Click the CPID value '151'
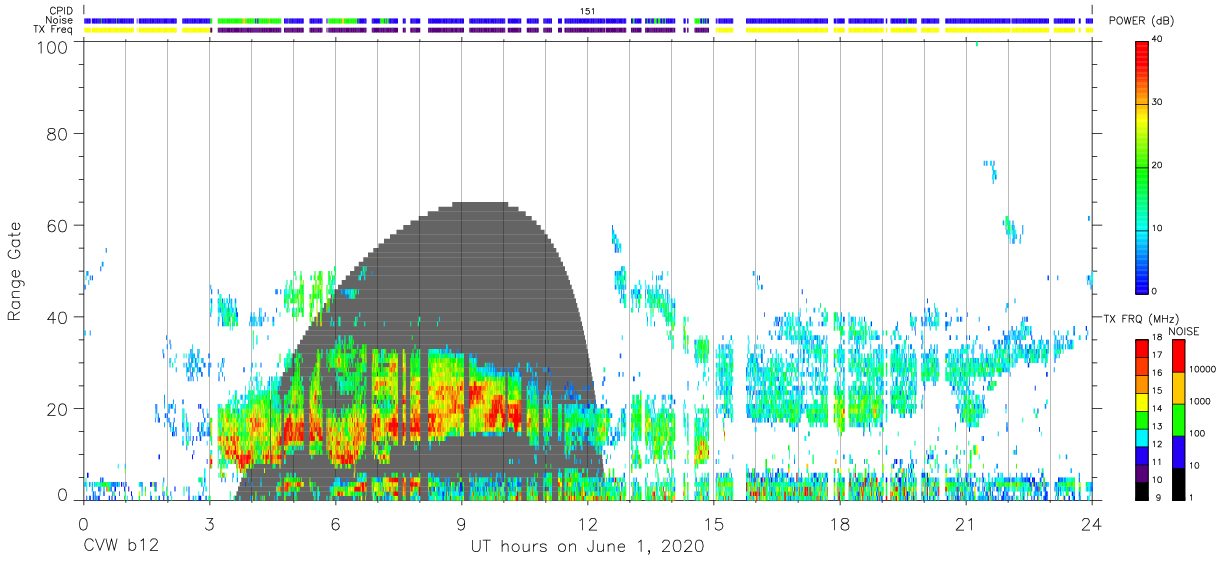 pos(587,11)
